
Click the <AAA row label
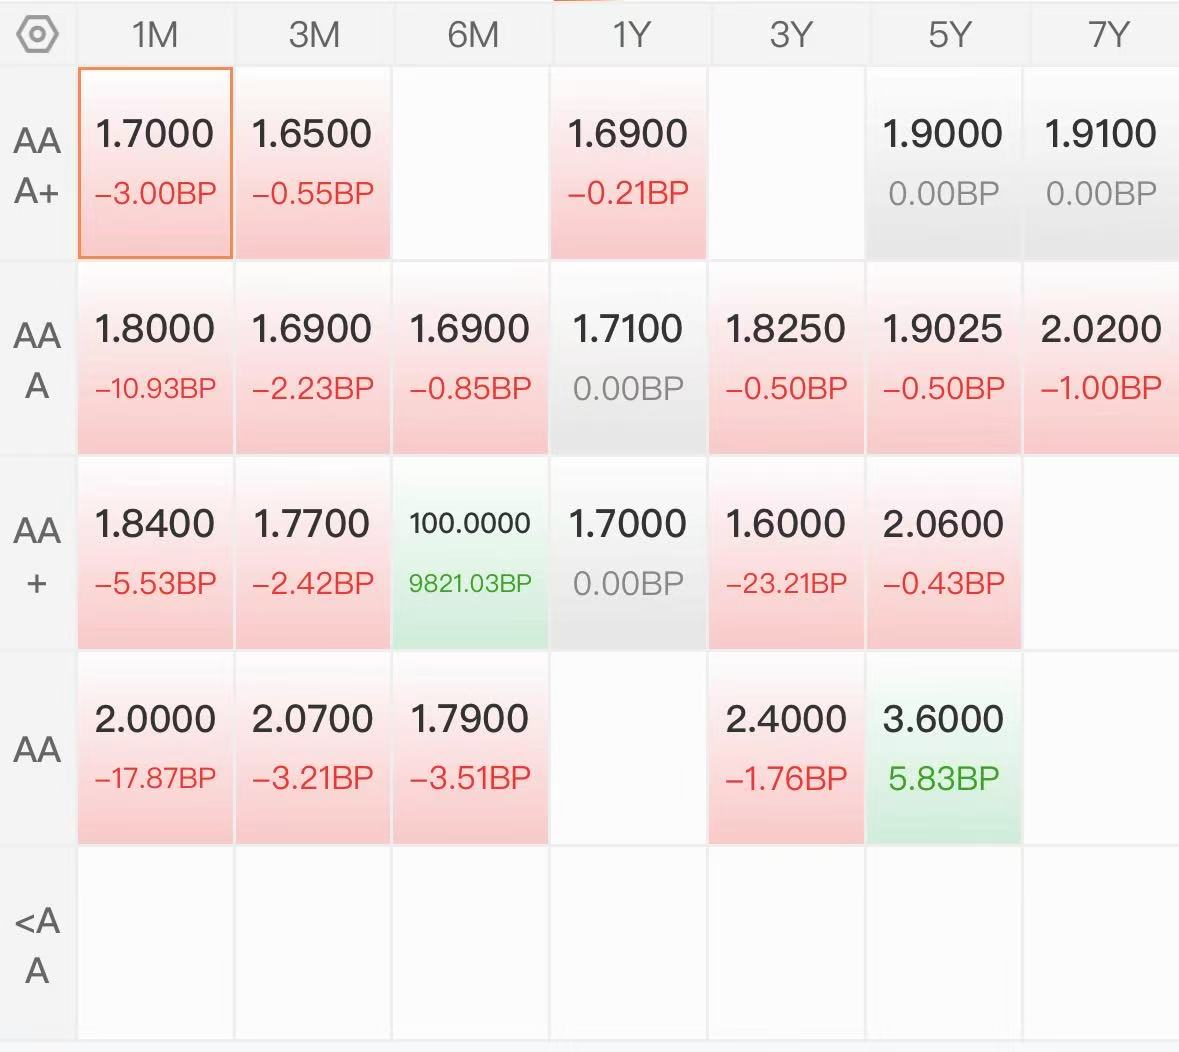coord(37,944)
